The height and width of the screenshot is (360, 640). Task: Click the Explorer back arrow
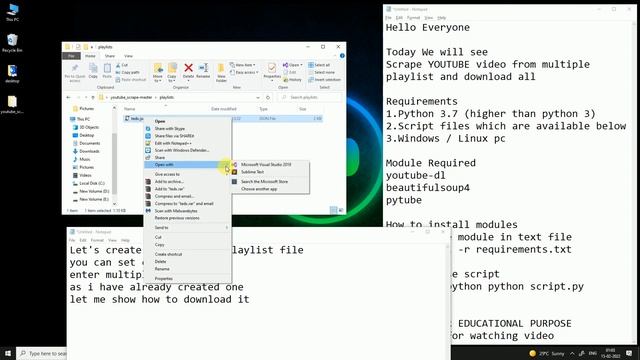click(x=69, y=98)
